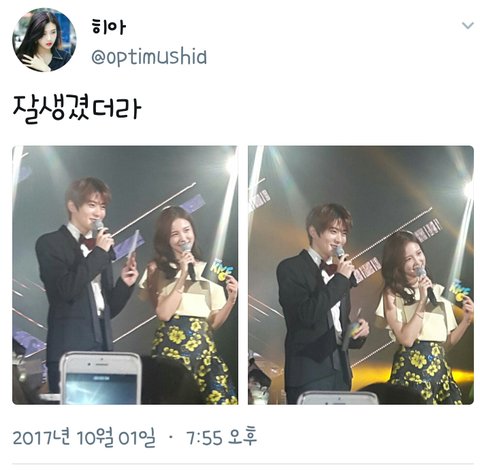Screen dimensions: 480x470
Task: Open the display name 히아
Action: click(x=108, y=27)
